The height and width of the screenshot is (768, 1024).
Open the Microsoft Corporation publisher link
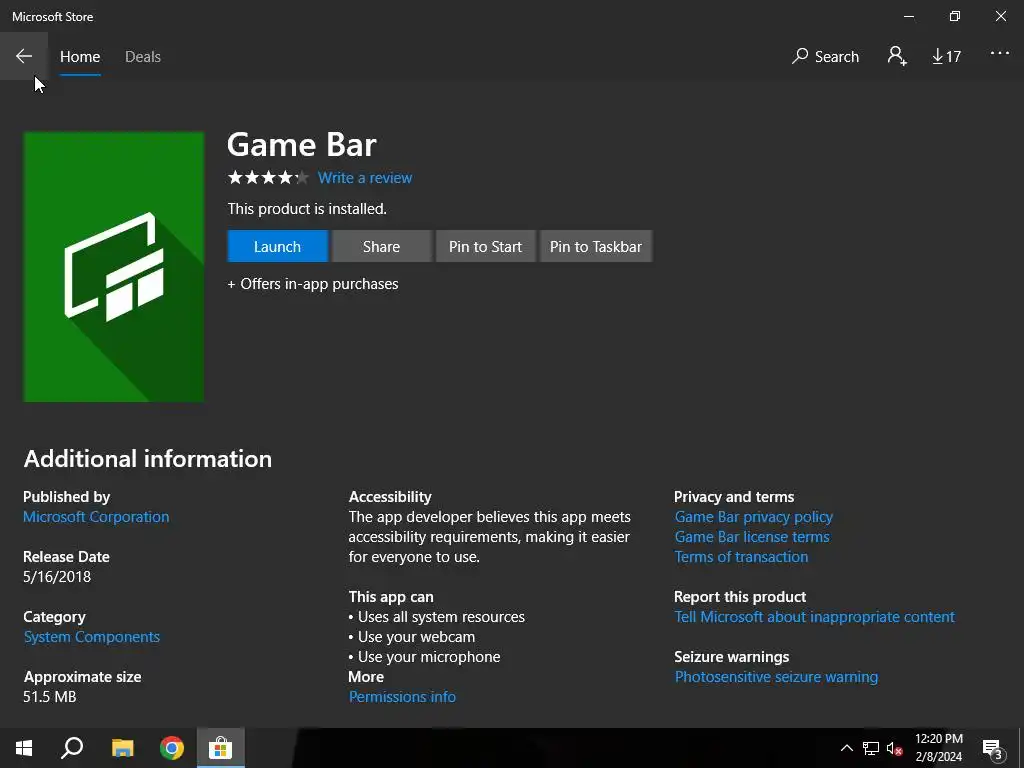[x=96, y=517]
